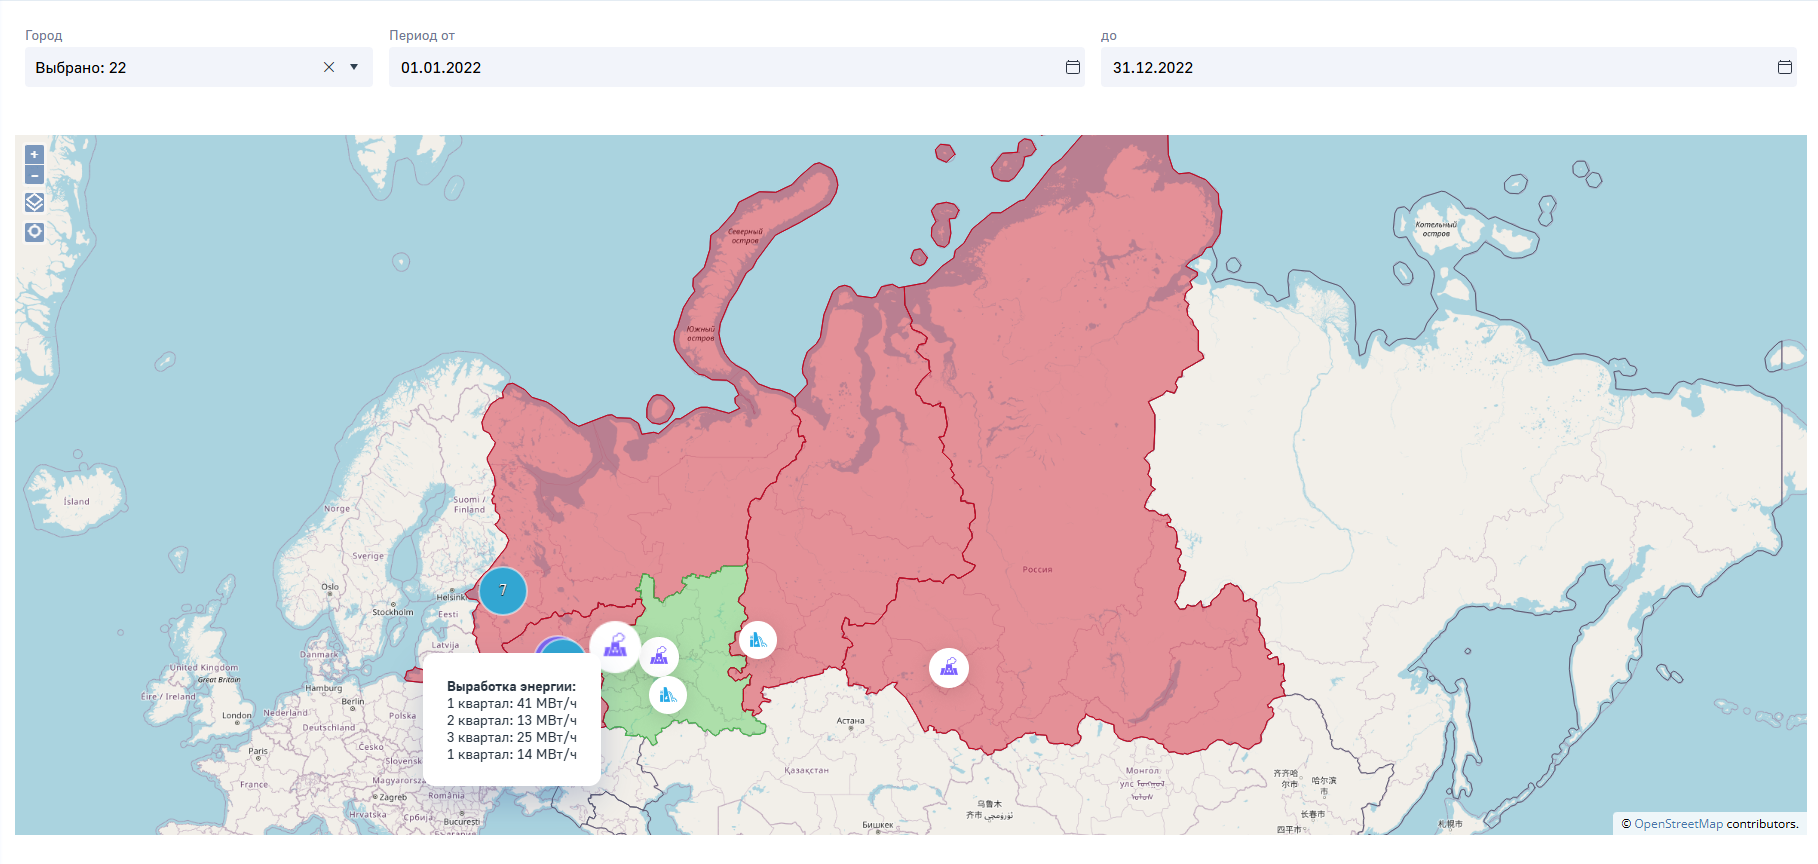Zoom out on the map
Screen dimensions: 1818x864
(x=34, y=175)
